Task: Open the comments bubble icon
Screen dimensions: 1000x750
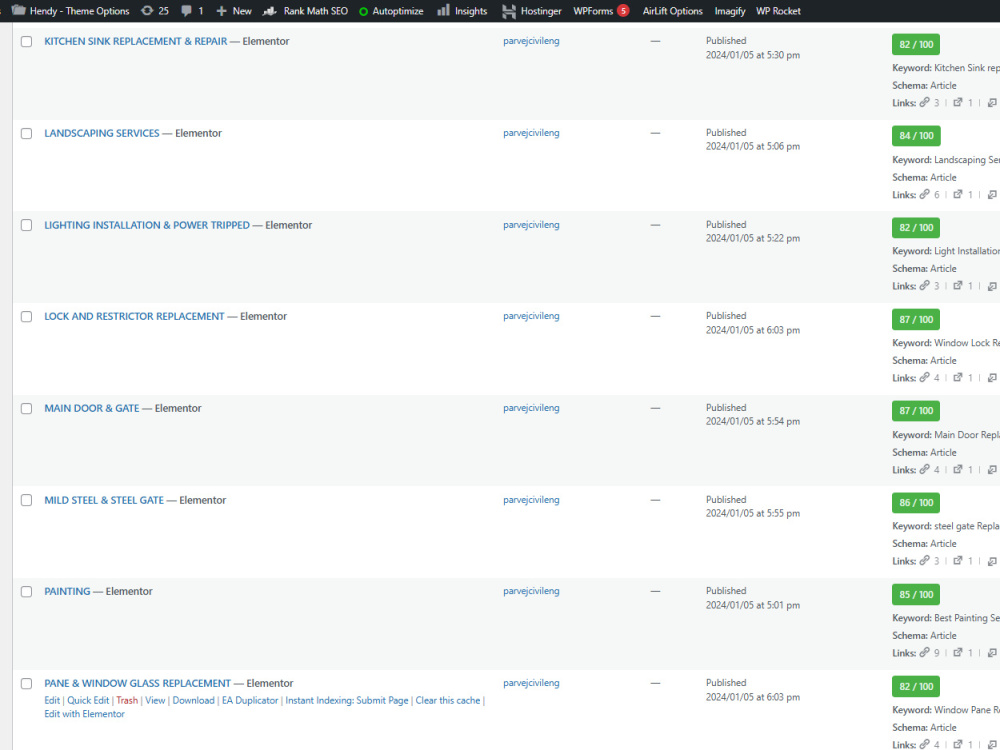Action: click(186, 11)
